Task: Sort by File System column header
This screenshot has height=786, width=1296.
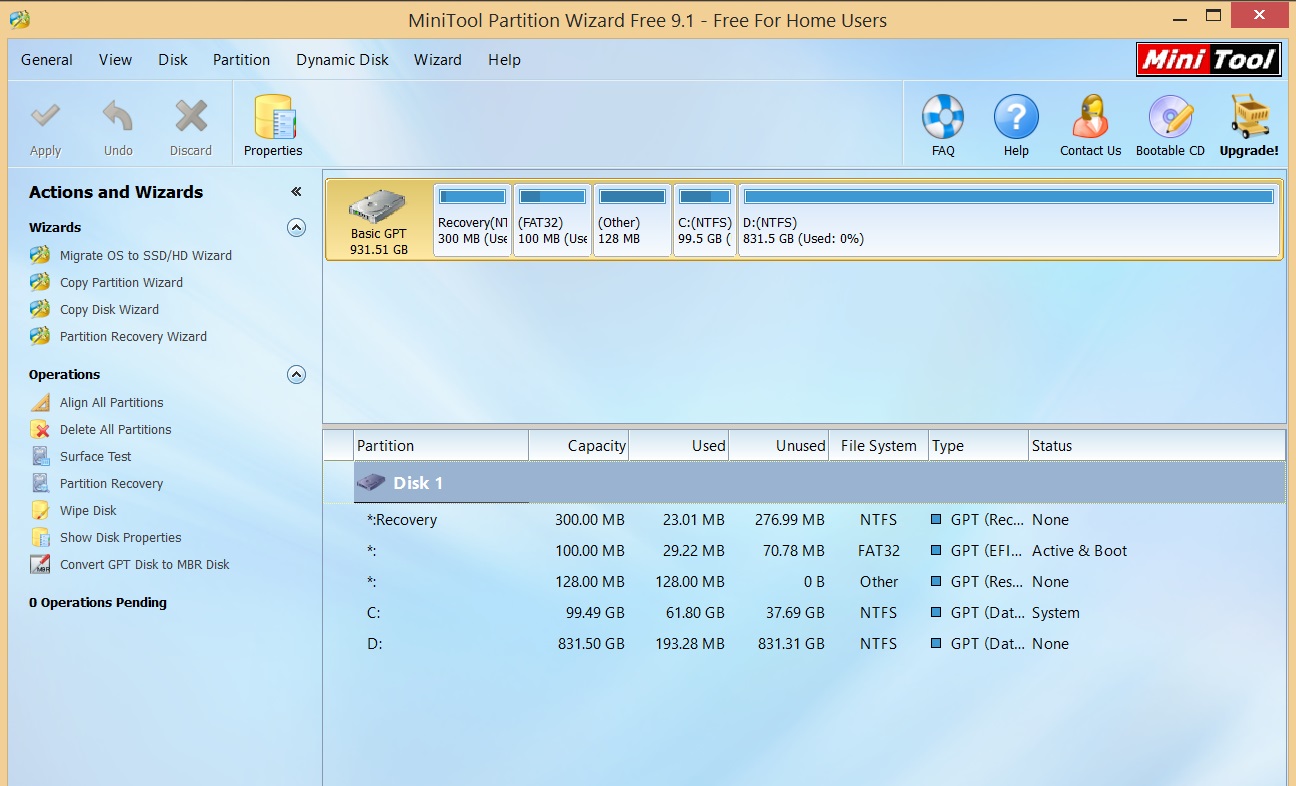Action: click(879, 446)
